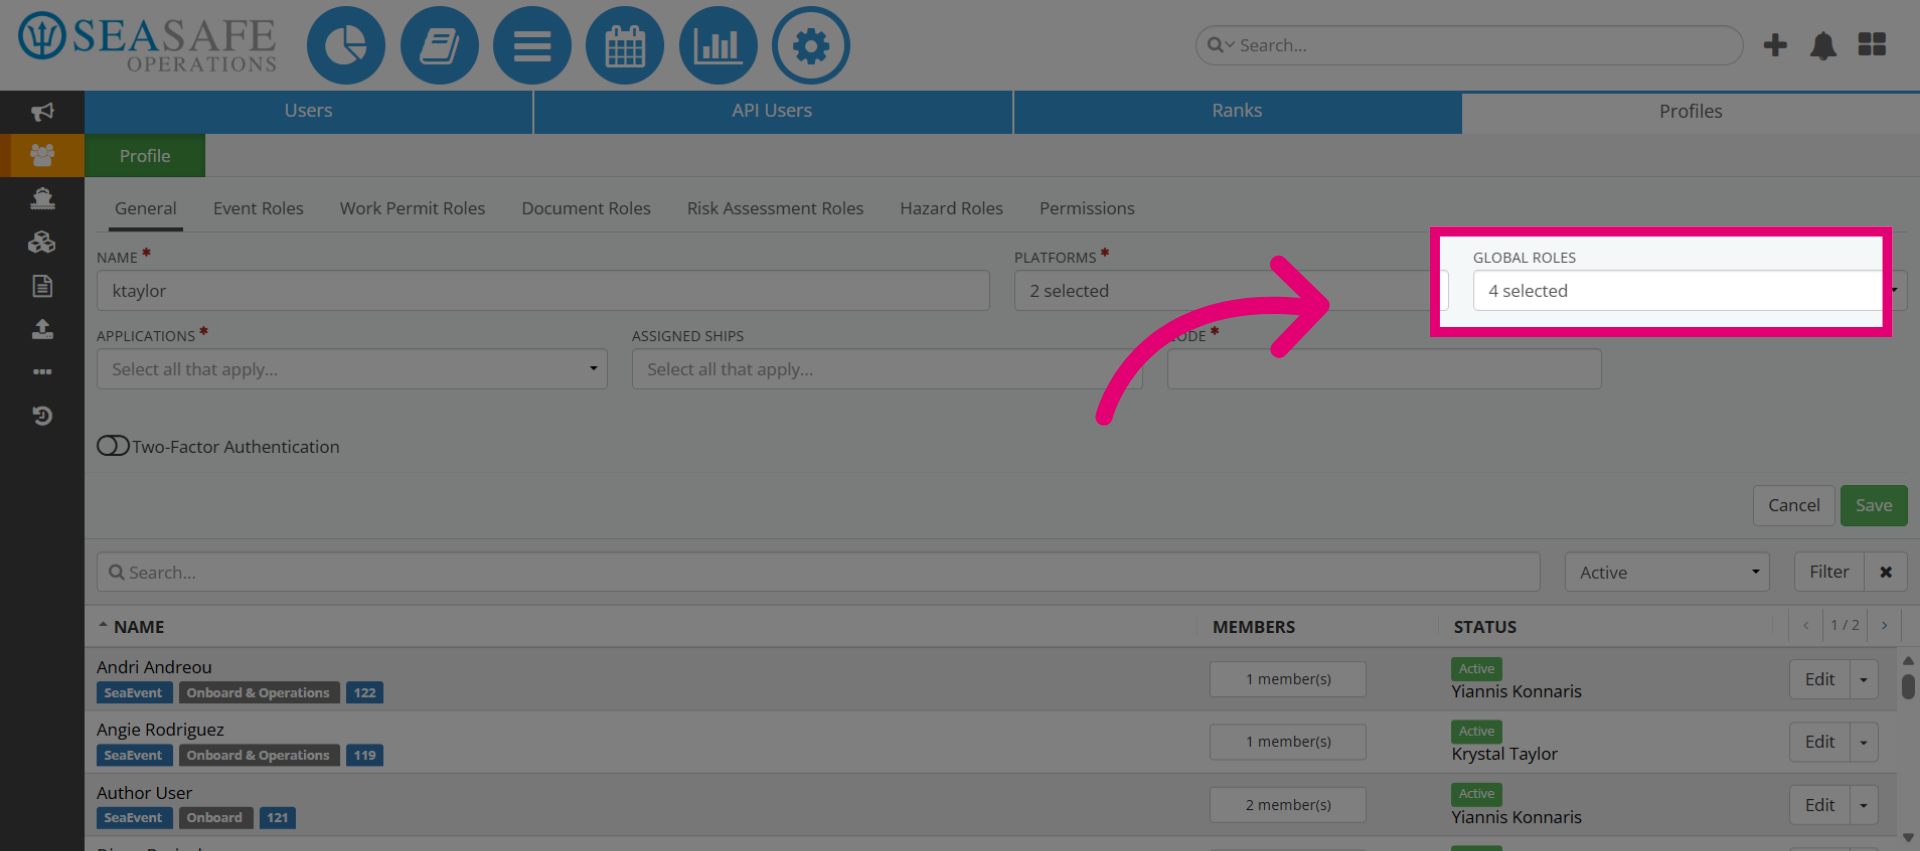Open the Applications dropdown
The height and width of the screenshot is (851, 1920).
click(x=352, y=369)
